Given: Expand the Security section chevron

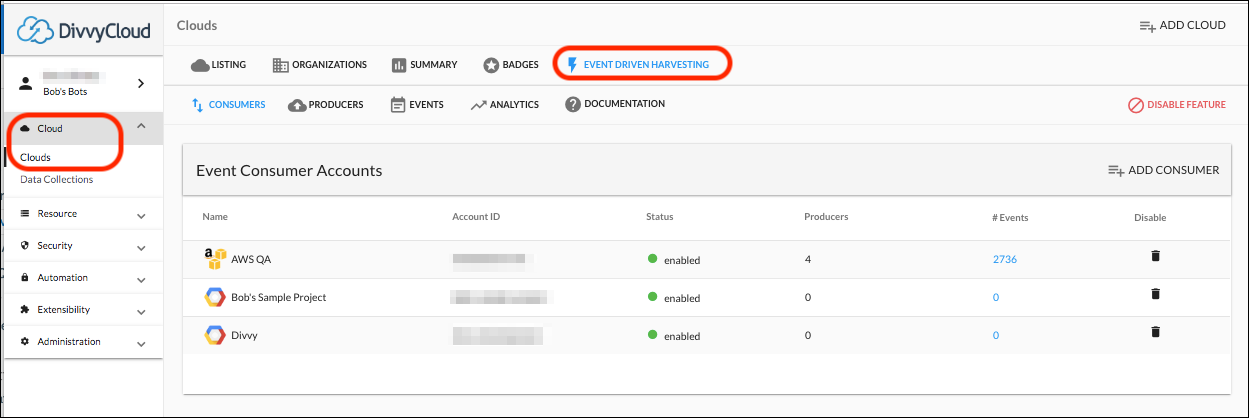Looking at the screenshot, I should 141,247.
